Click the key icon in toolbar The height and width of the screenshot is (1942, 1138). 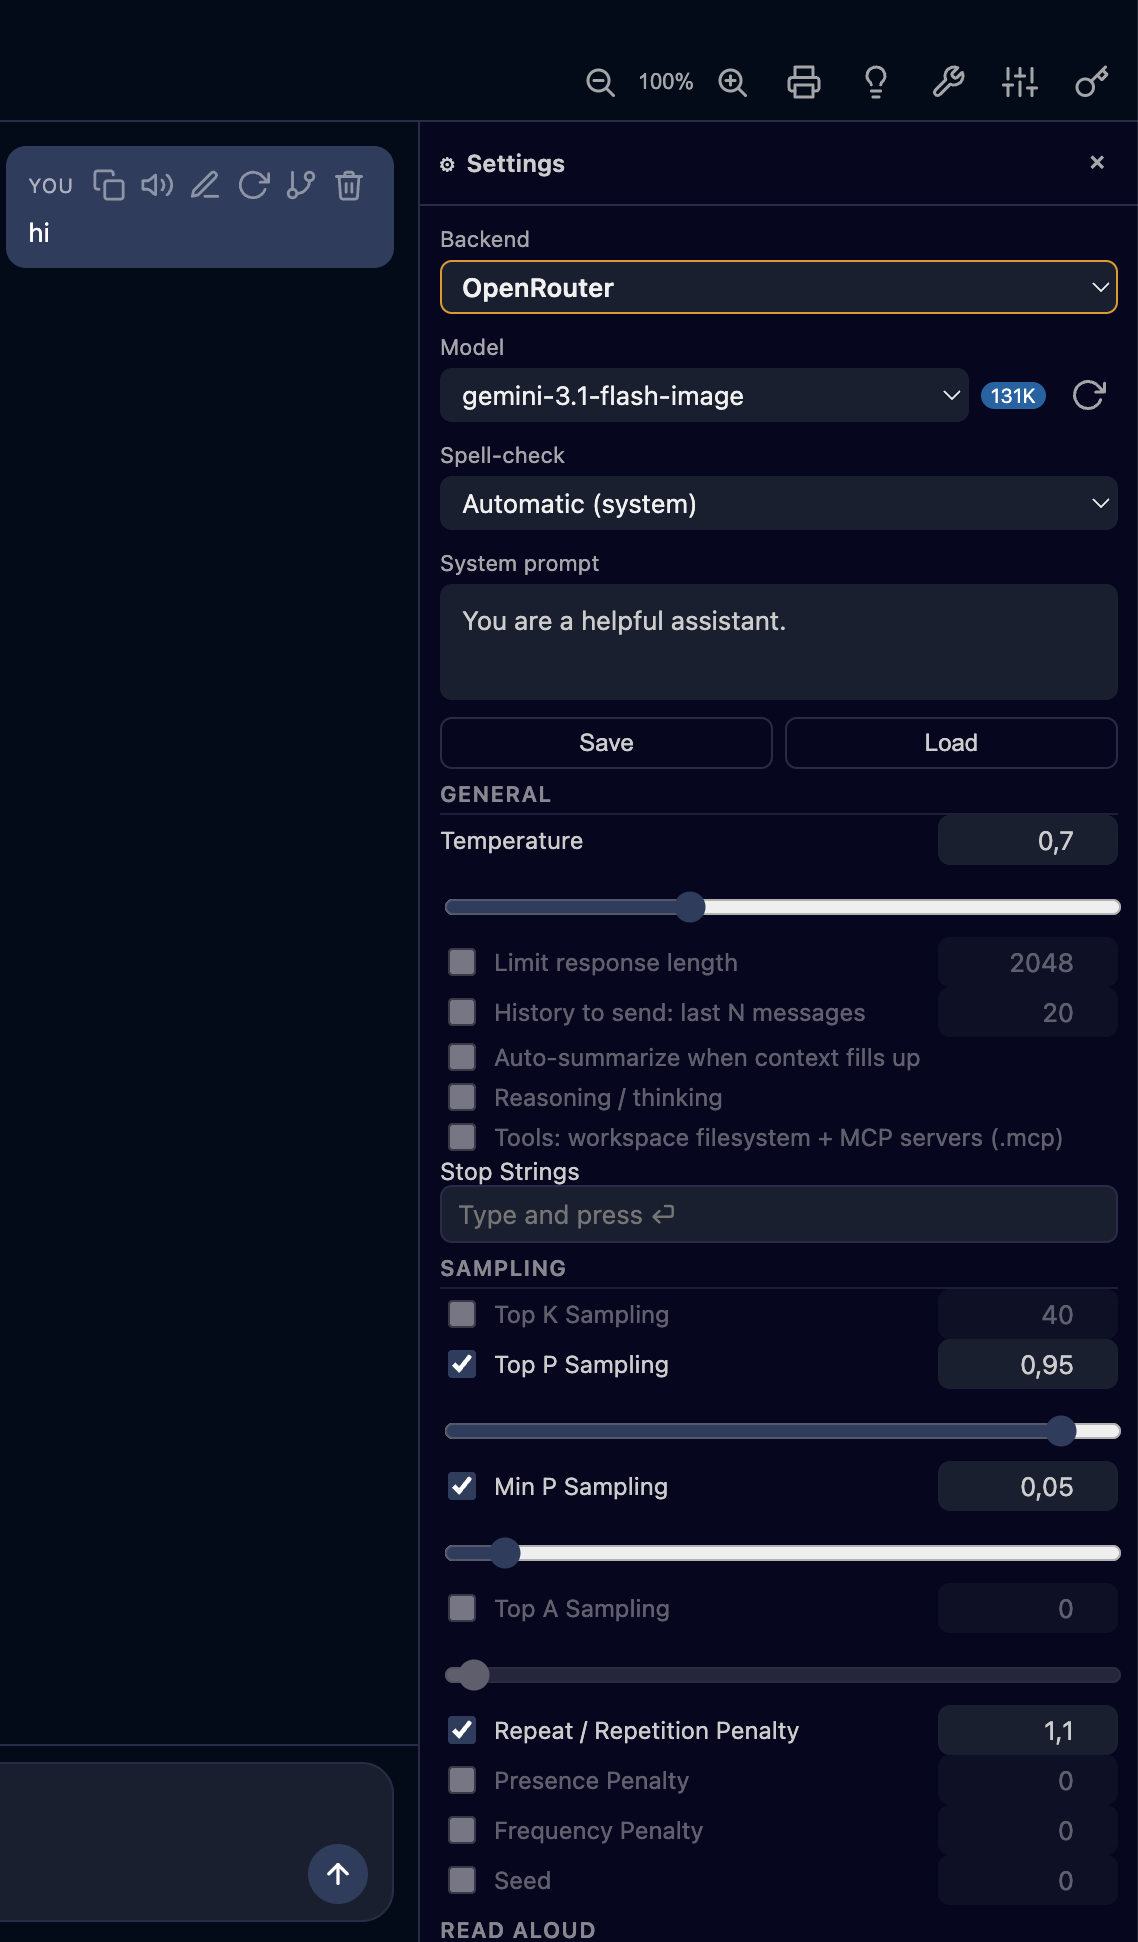click(x=1092, y=82)
